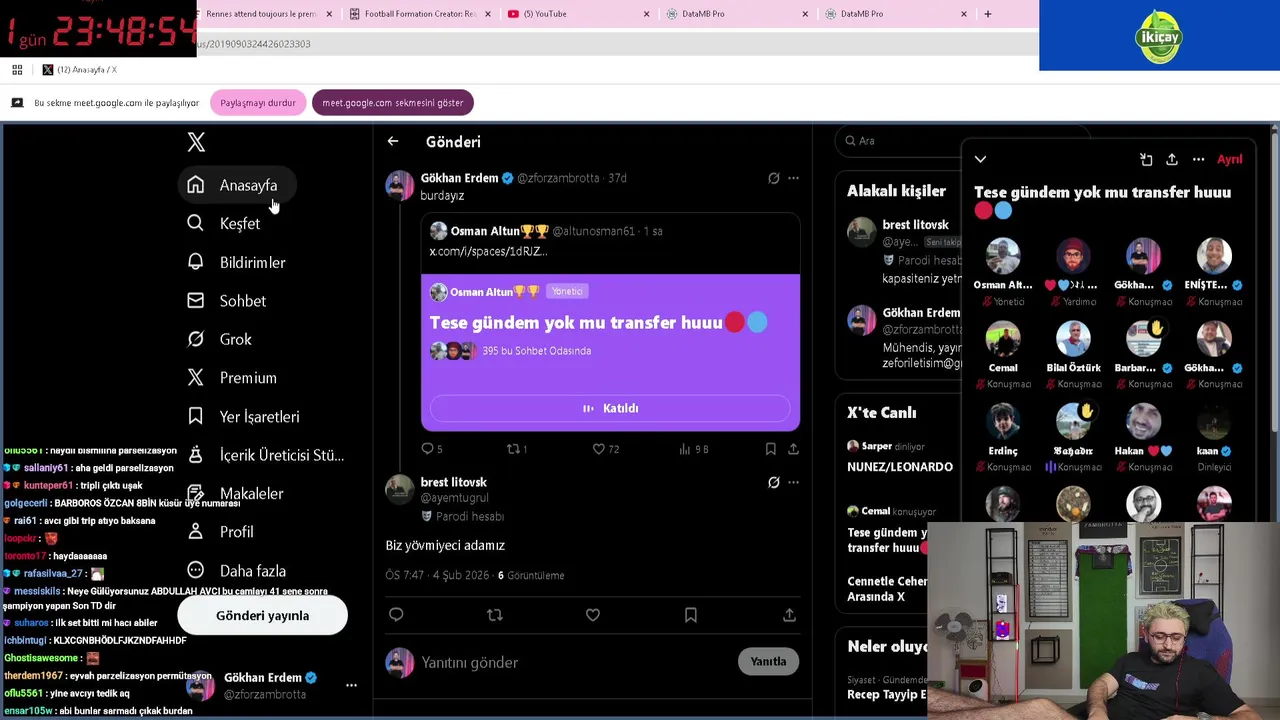Open Makaleler in the sidebar
The width and height of the screenshot is (1280, 720).
pyautogui.click(x=236, y=494)
